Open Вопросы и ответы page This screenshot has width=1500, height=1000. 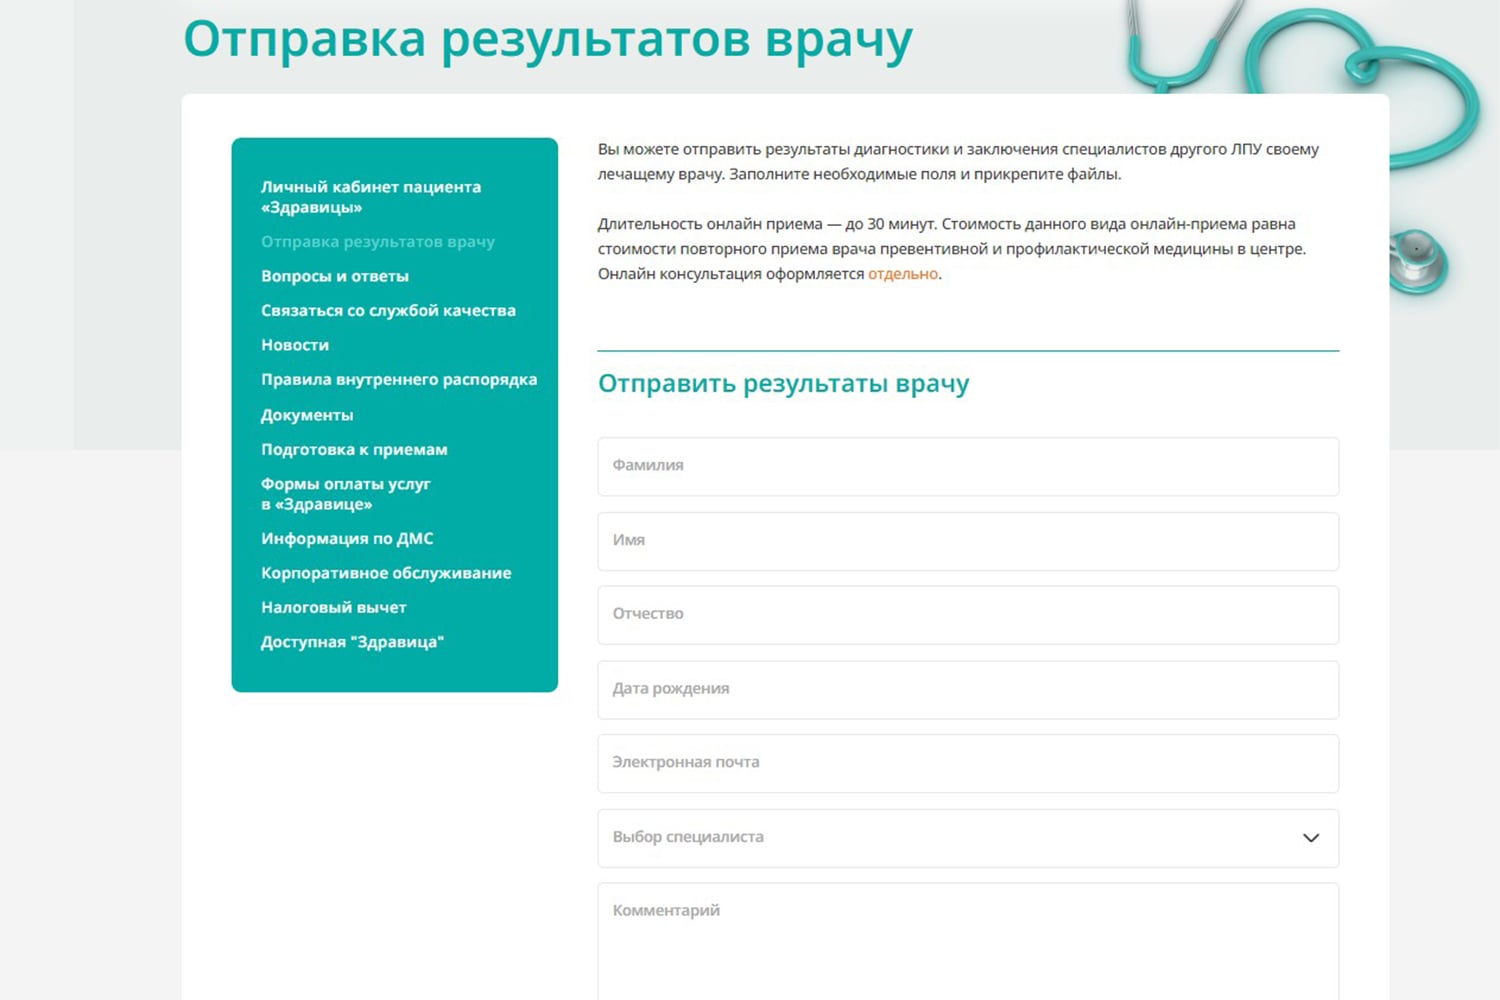(x=335, y=276)
